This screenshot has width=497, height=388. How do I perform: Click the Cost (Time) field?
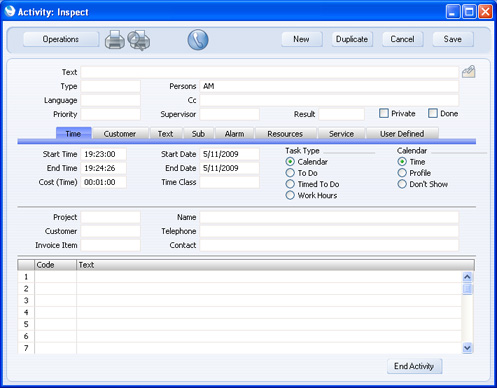[103, 182]
